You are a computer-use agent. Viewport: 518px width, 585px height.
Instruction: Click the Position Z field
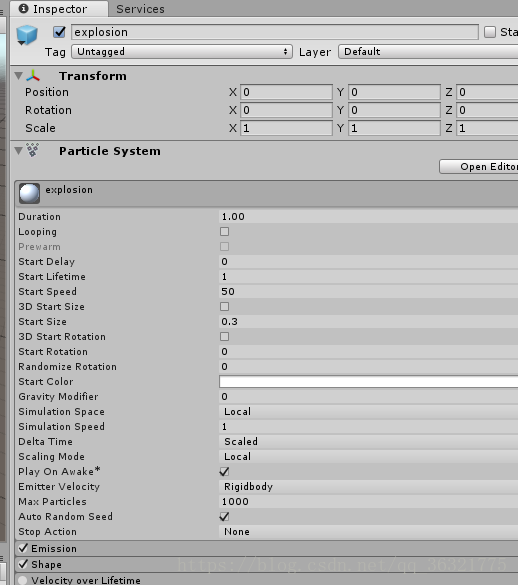(487, 92)
